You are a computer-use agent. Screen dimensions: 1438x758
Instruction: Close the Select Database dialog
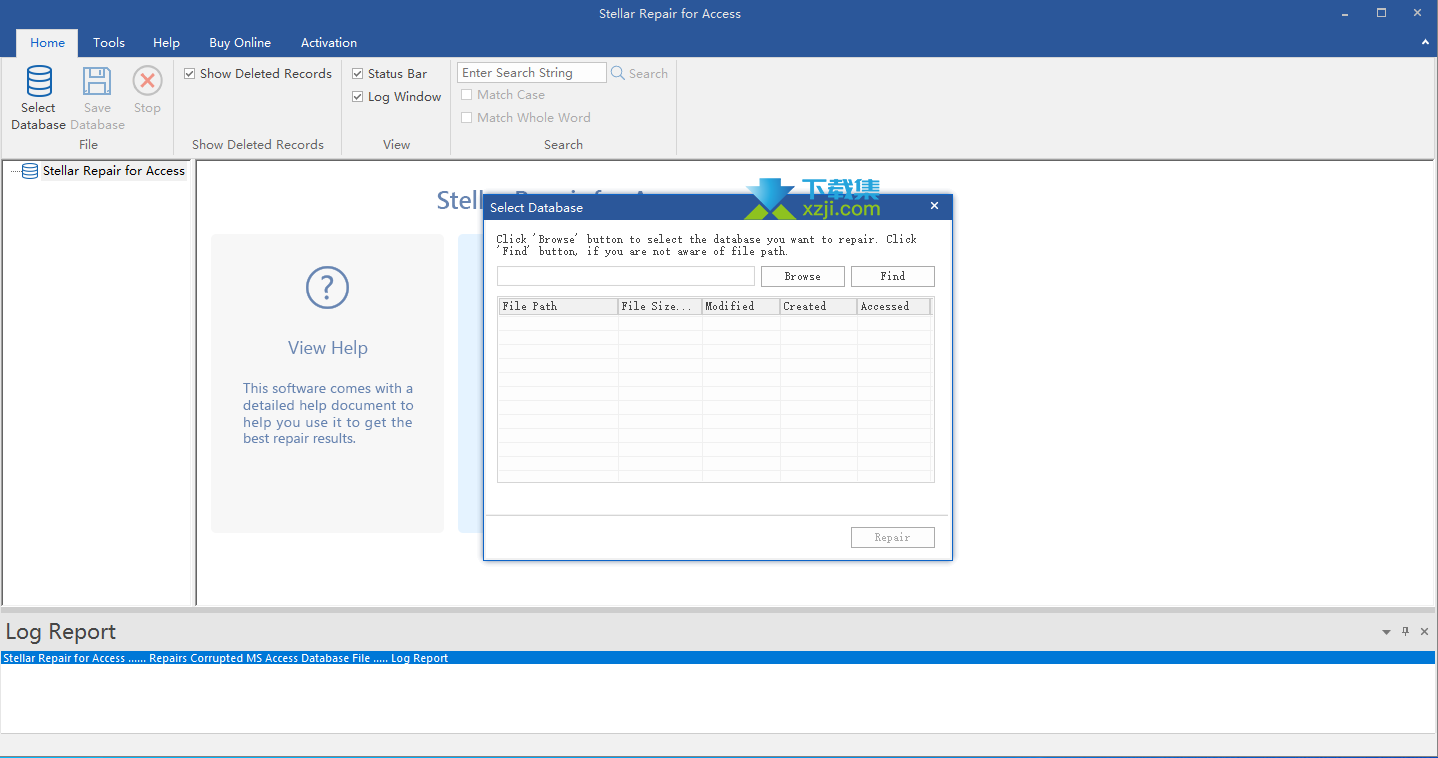[x=935, y=206]
